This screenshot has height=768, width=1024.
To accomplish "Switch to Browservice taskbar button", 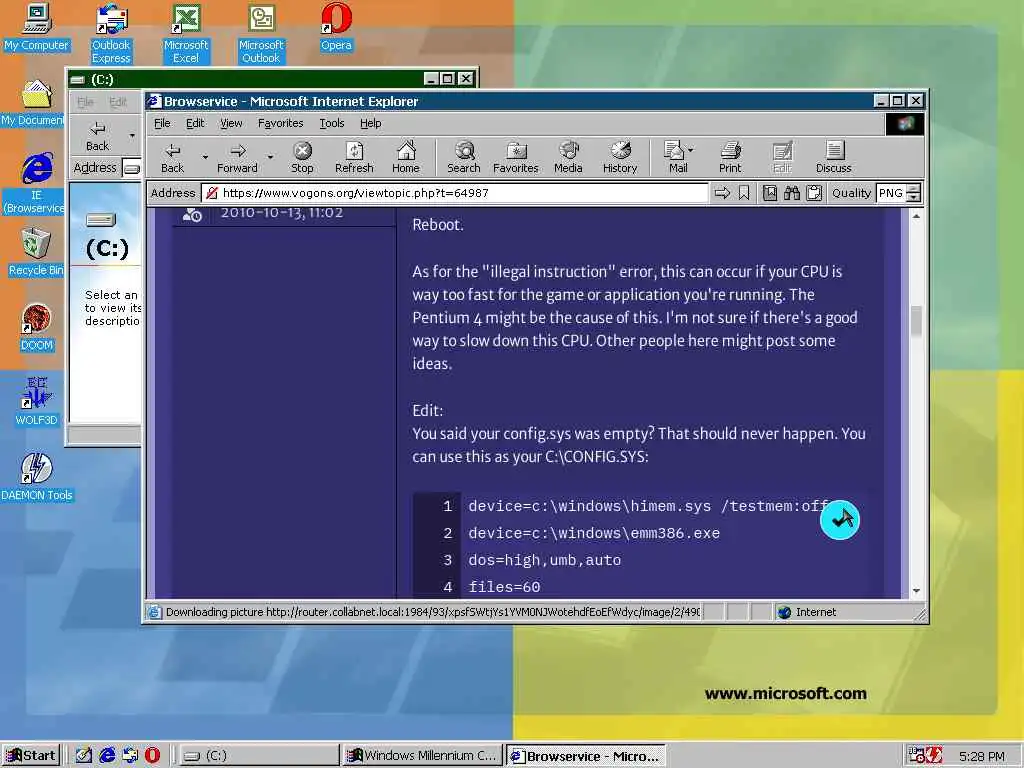I will [586, 756].
